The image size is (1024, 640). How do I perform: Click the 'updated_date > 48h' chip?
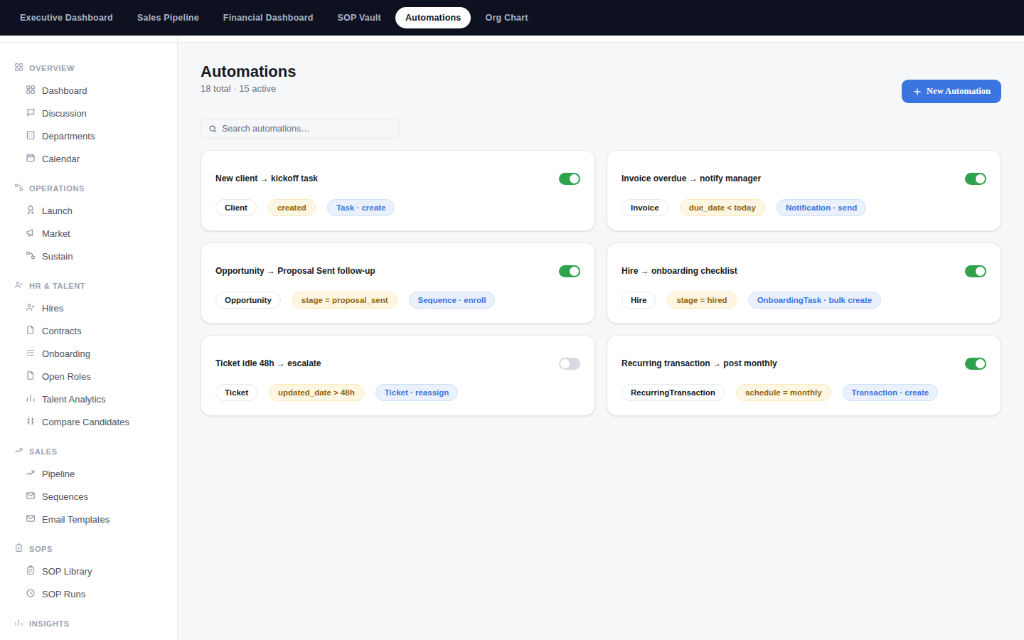click(x=316, y=392)
